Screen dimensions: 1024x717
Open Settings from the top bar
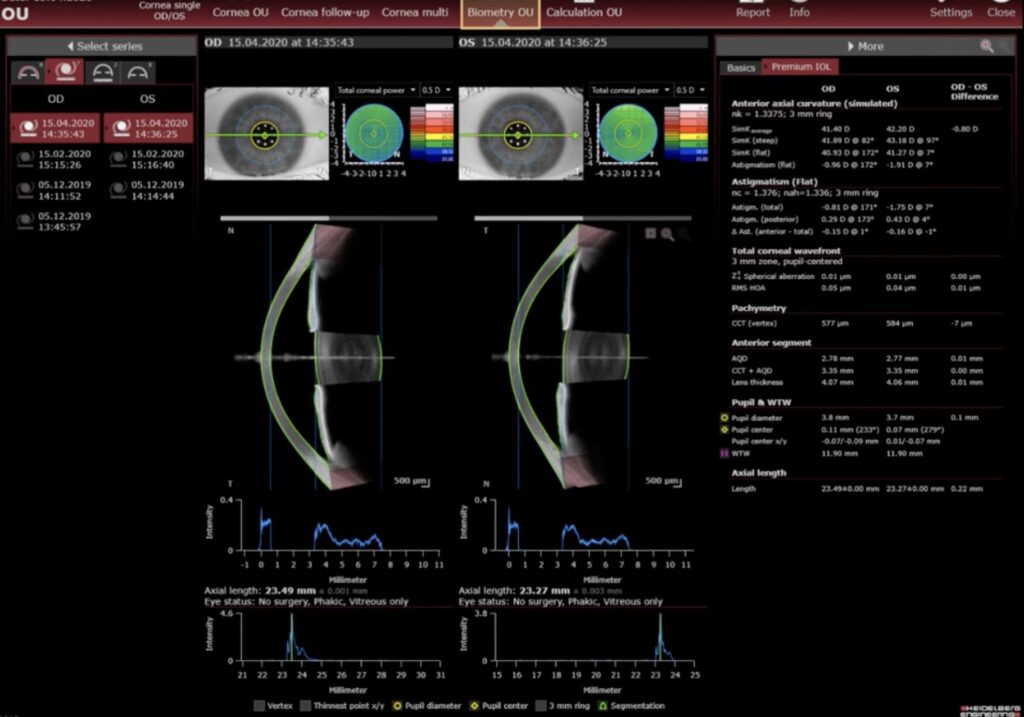(950, 11)
